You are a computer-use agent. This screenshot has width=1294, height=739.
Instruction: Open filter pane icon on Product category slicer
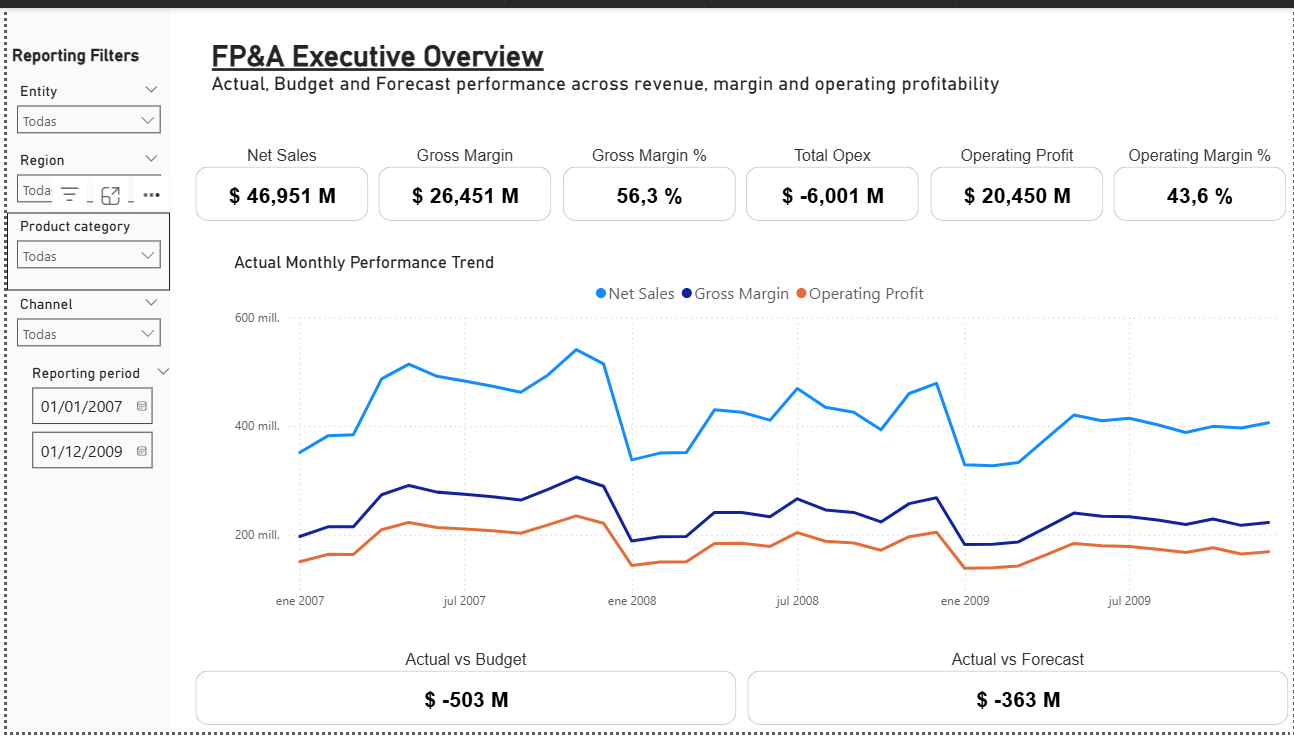(68, 194)
